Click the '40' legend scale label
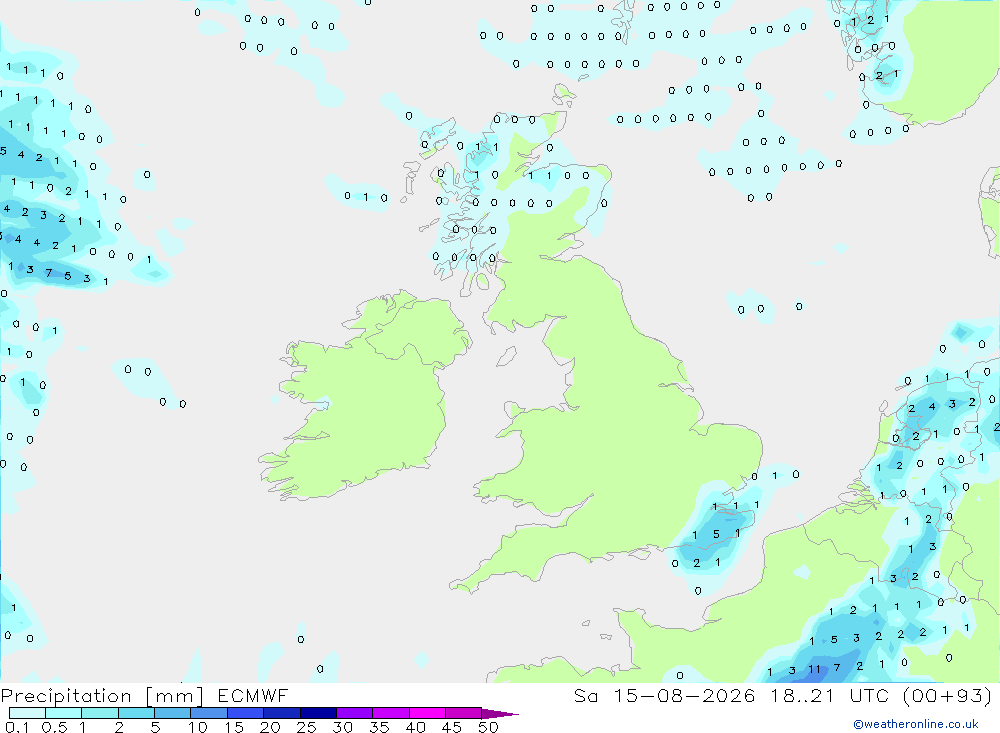 [x=415, y=727]
